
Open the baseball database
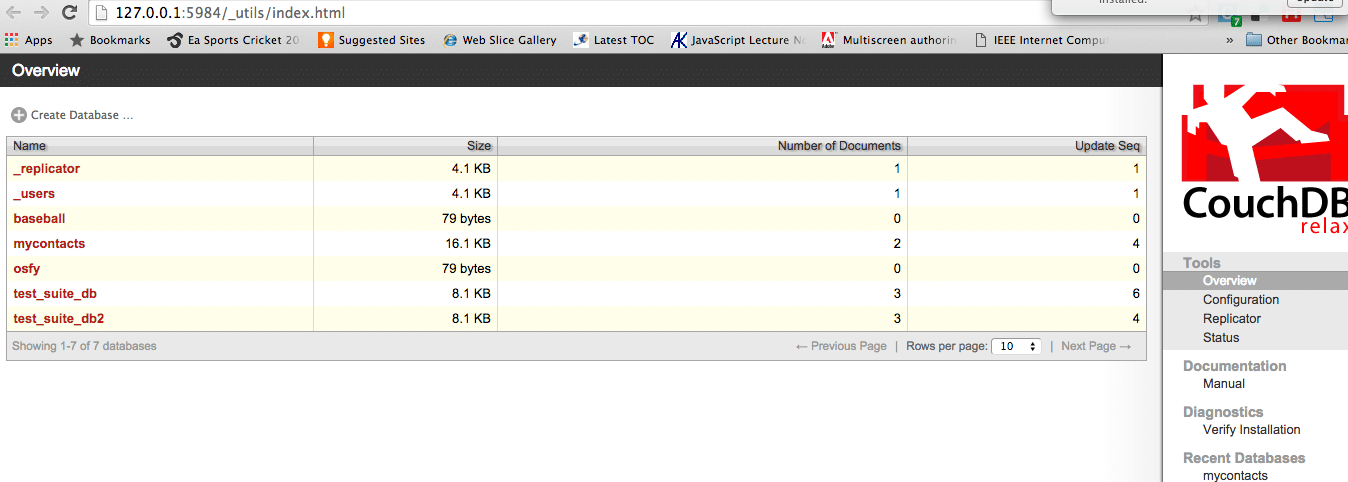[39, 219]
